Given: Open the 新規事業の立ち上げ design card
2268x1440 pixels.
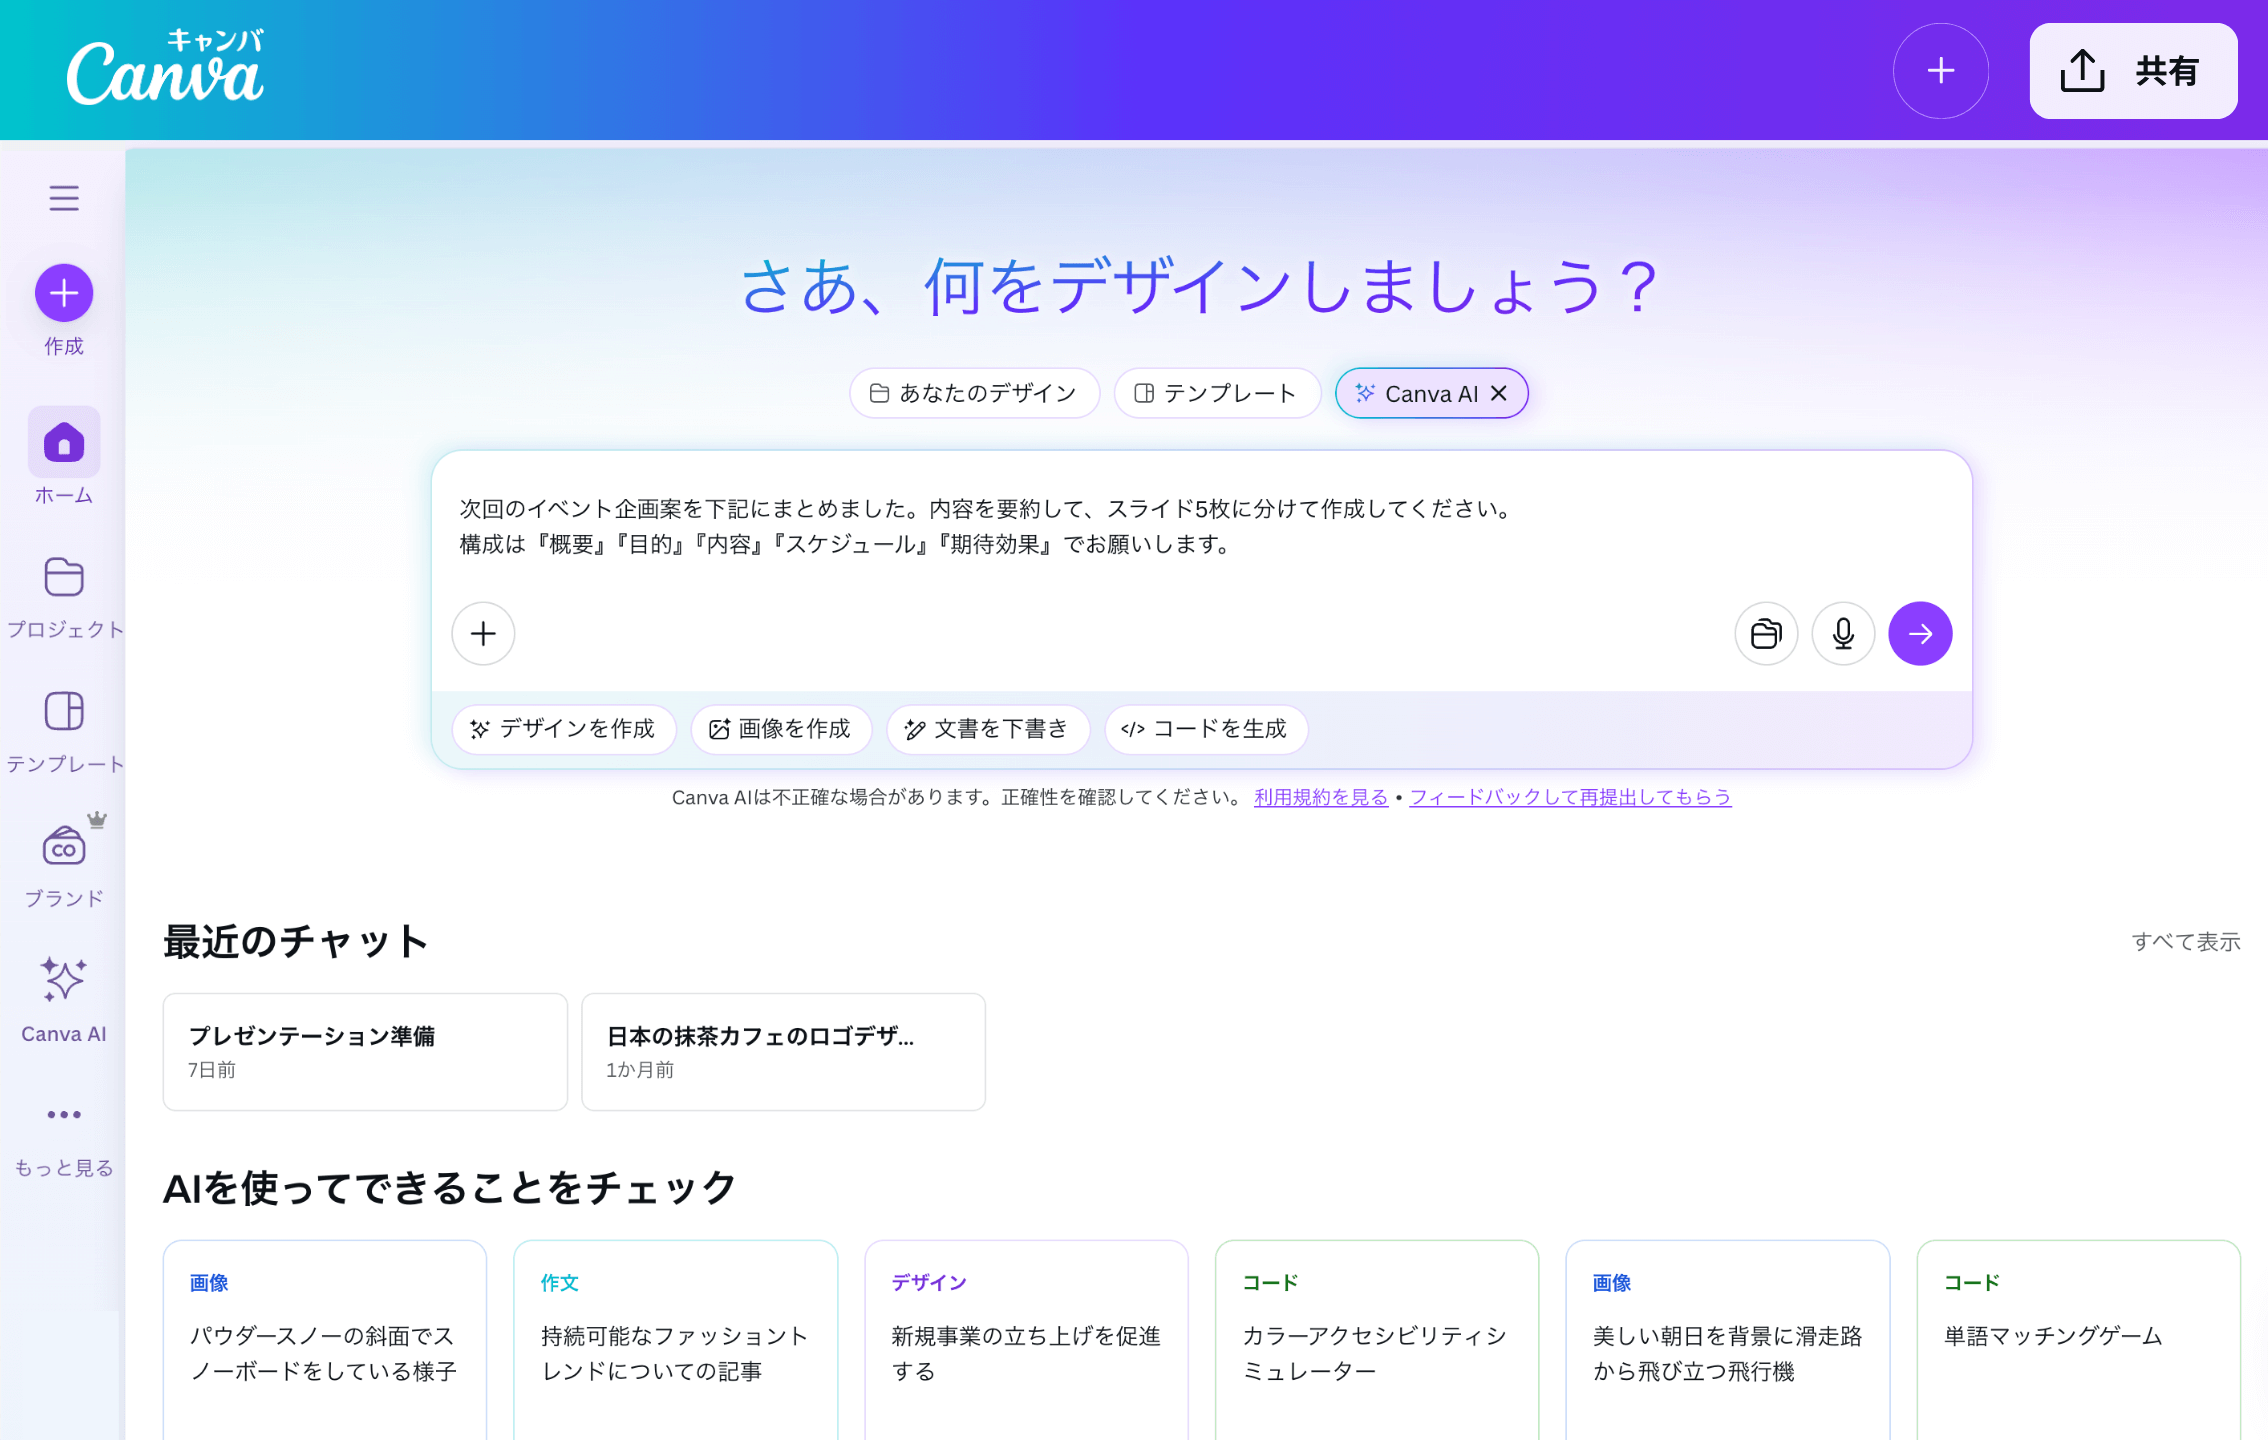Looking at the screenshot, I should [1026, 1340].
